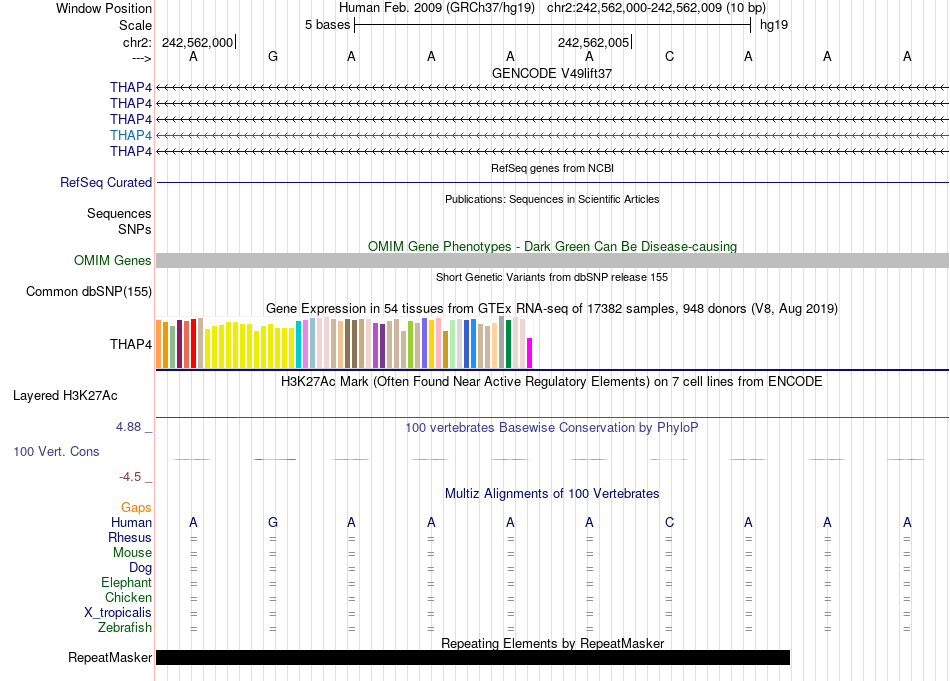950x681 pixels.
Task: Open the 'H3K27Ac Mark' ENCODE track title
Action: point(552,382)
